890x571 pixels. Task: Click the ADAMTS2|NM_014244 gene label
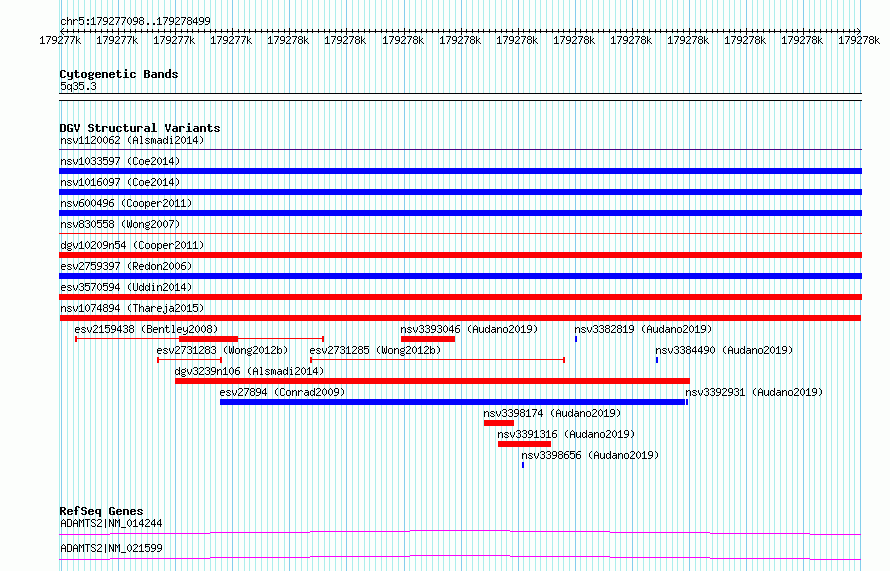(x=111, y=523)
